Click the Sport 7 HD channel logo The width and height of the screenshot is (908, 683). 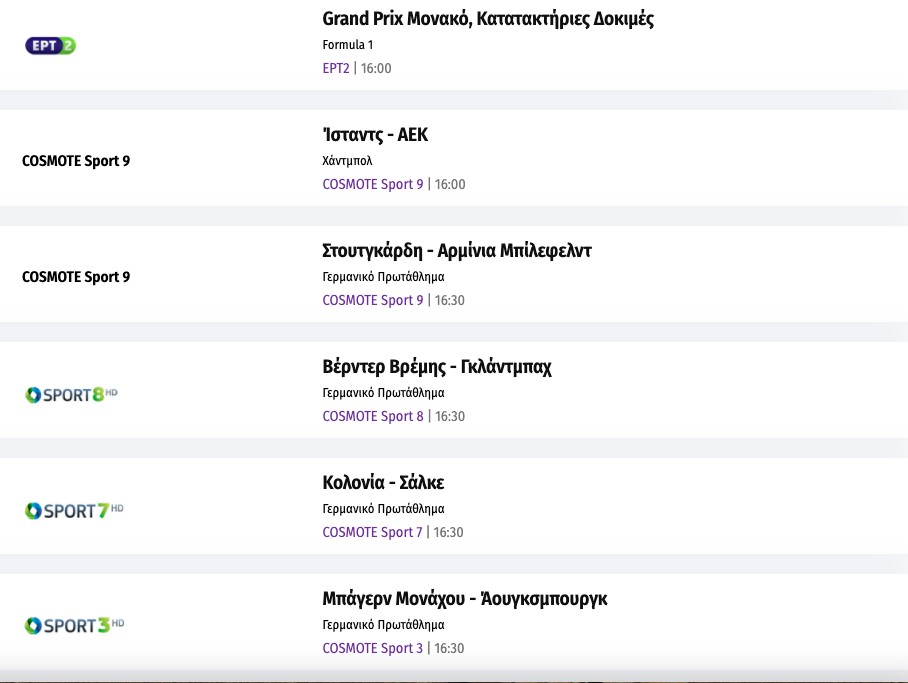[74, 510]
